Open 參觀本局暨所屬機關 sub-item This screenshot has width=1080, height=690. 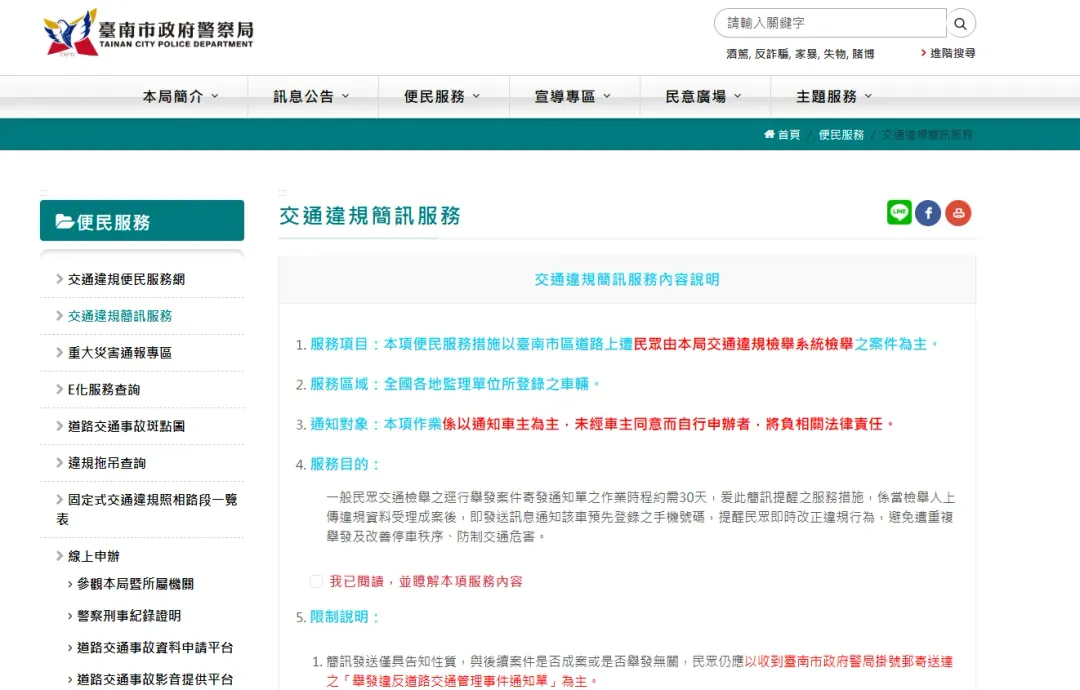coord(135,583)
